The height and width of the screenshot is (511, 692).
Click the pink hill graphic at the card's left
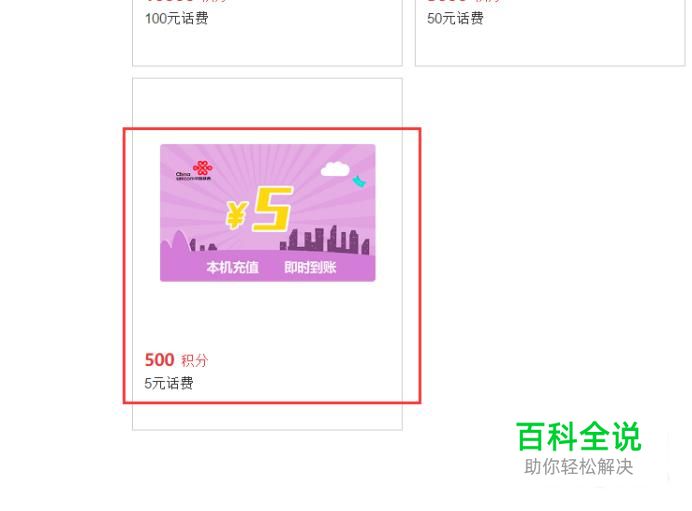(x=177, y=243)
